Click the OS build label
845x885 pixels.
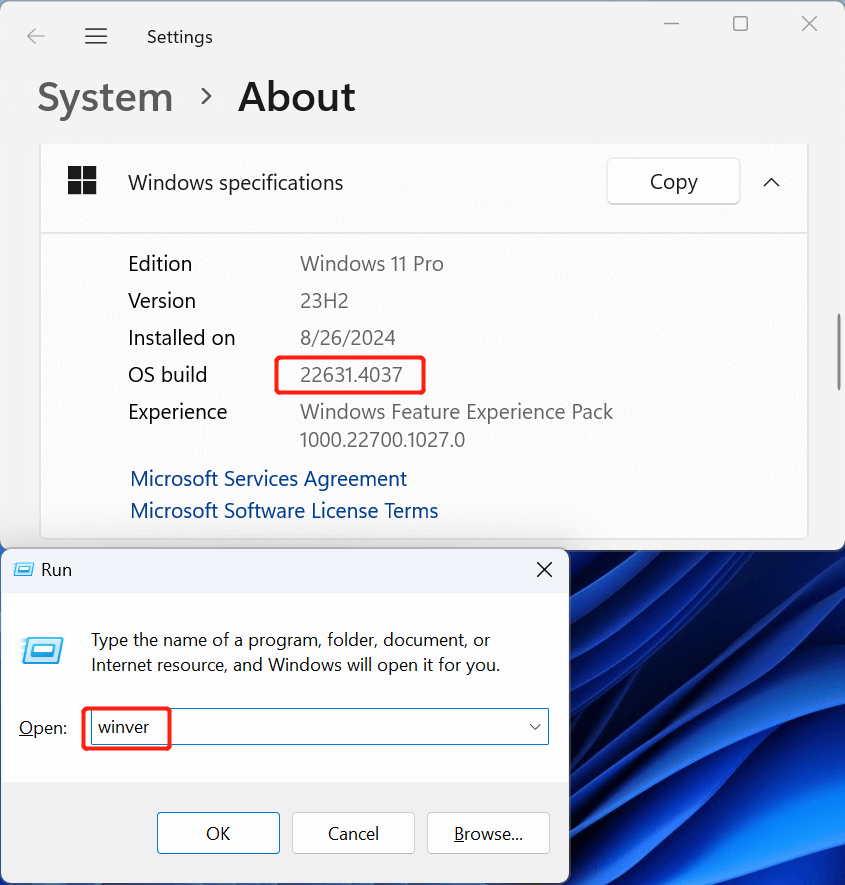tap(168, 375)
